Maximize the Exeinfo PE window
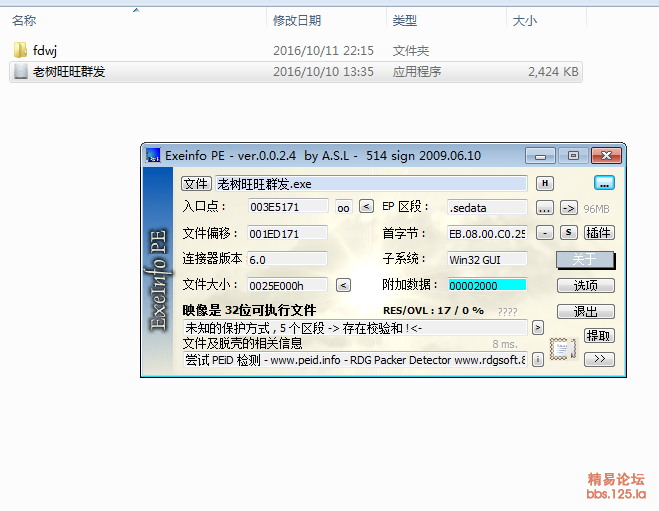The height and width of the screenshot is (511, 659). pos(573,156)
